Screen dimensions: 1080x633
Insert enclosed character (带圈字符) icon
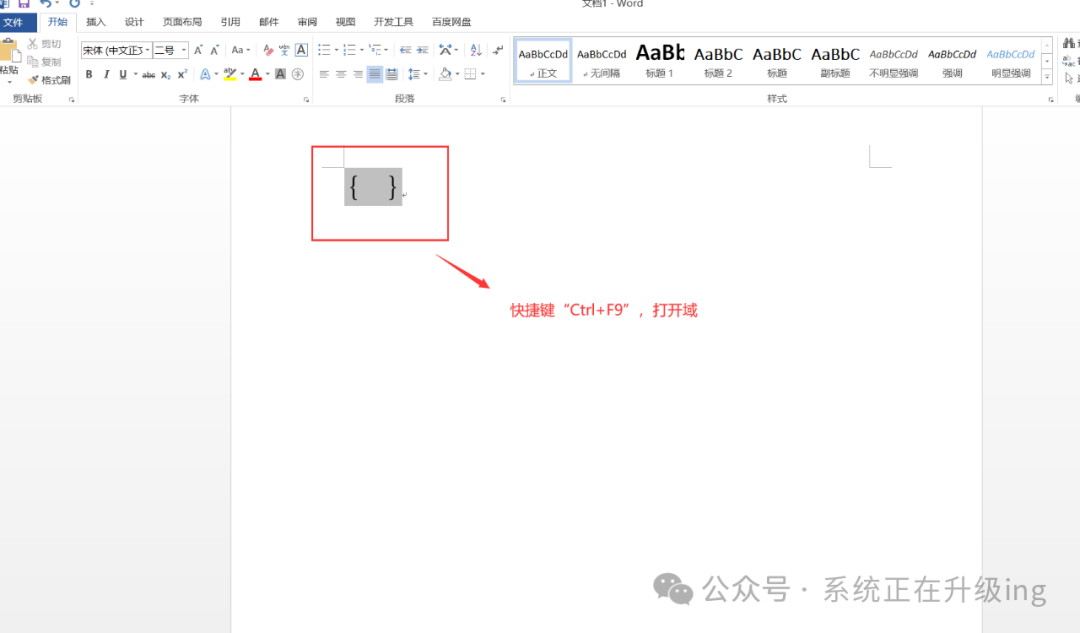pos(298,74)
